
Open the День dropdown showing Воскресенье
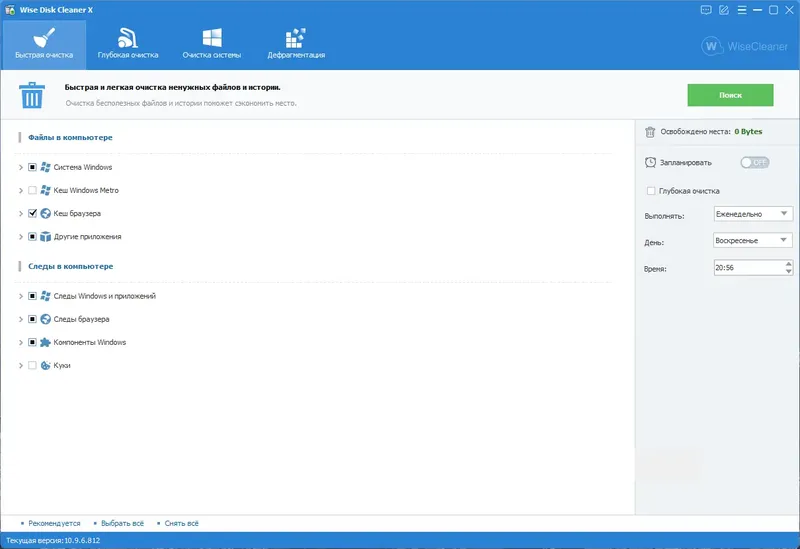pyautogui.click(x=753, y=240)
